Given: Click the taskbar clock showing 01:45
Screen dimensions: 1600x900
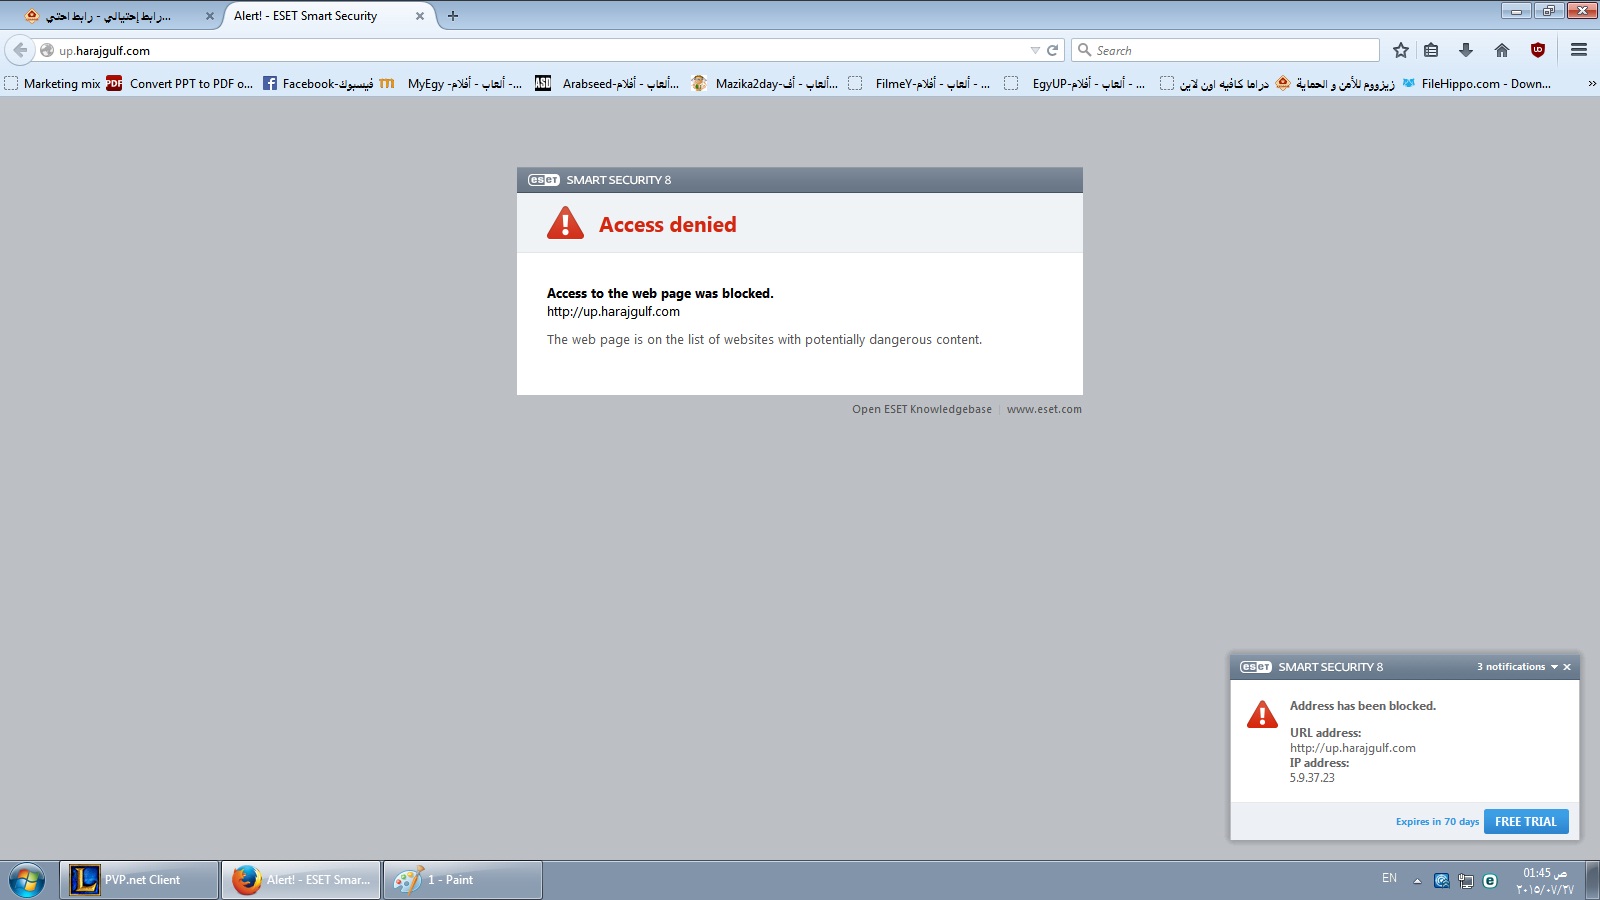Looking at the screenshot, I should tap(1545, 881).
